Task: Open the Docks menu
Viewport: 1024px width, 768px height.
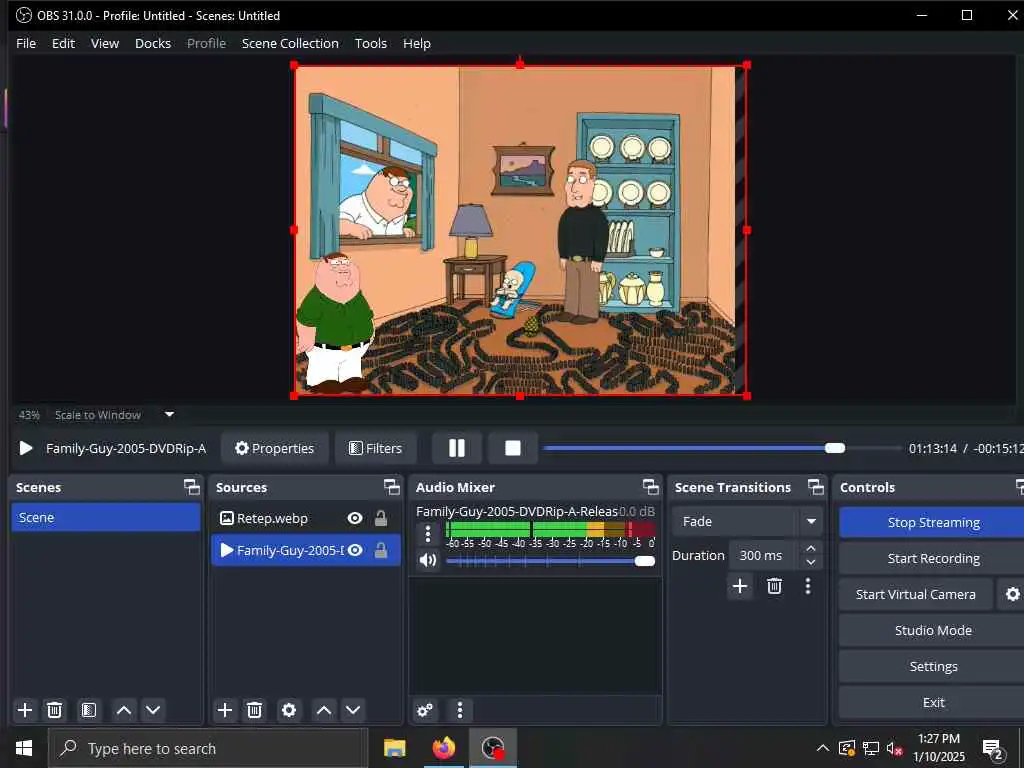Action: (x=153, y=43)
